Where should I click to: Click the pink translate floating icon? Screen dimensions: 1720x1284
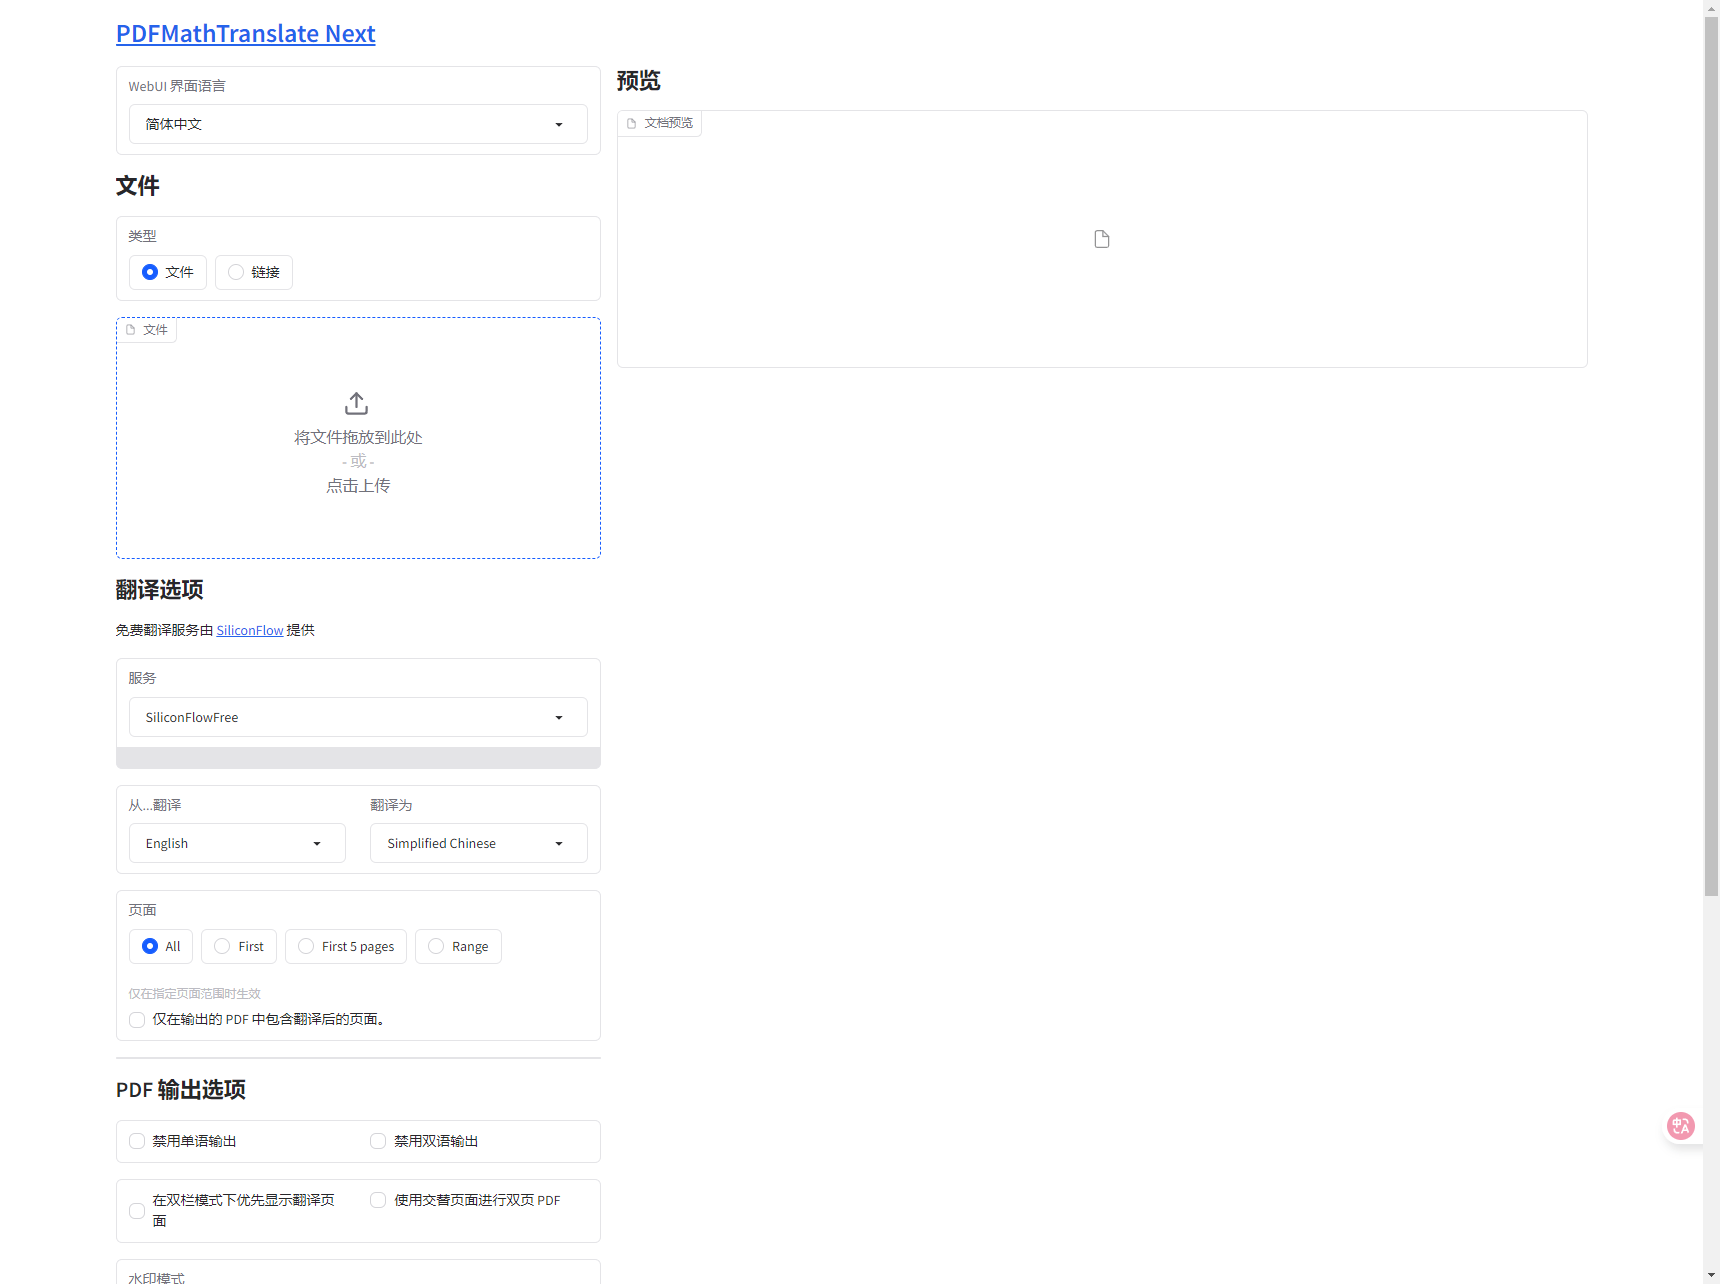click(x=1681, y=1126)
